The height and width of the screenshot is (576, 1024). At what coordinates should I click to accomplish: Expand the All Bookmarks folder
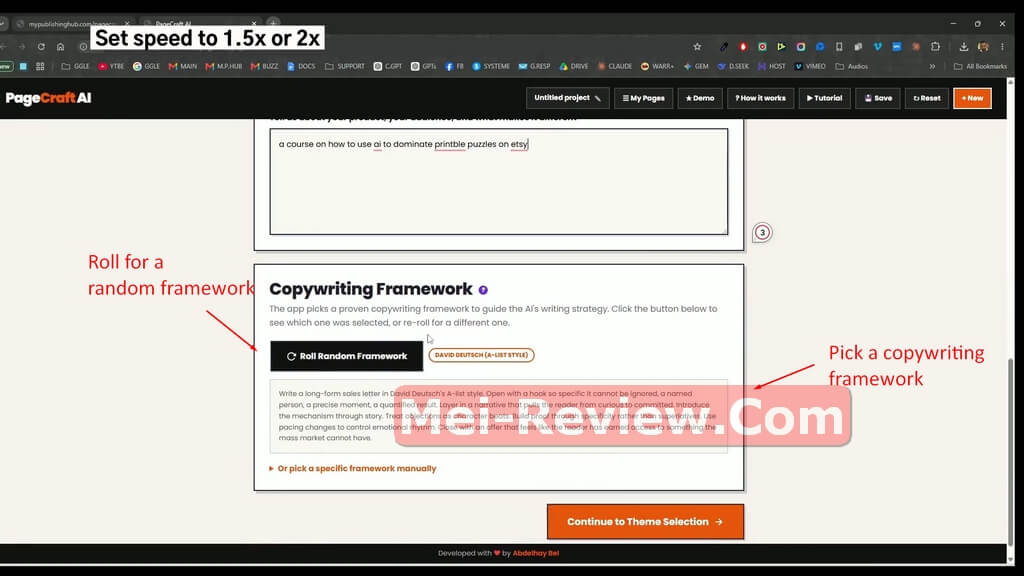(x=980, y=66)
